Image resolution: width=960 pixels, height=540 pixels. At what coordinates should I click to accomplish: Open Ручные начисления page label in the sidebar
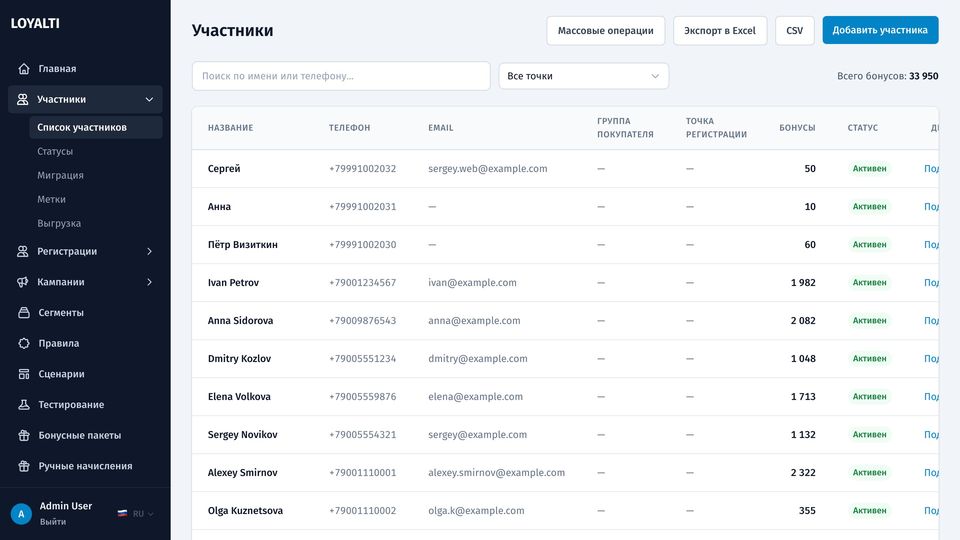85,465
